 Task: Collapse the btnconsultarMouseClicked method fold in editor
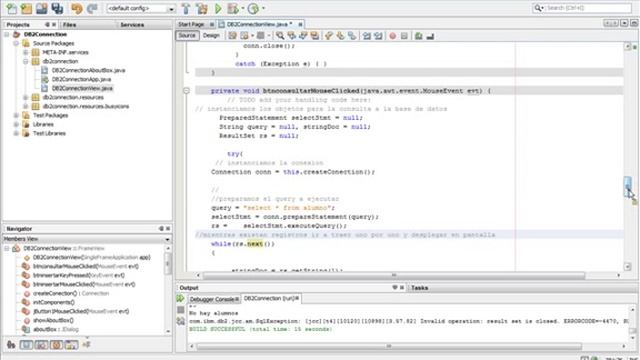(186, 91)
